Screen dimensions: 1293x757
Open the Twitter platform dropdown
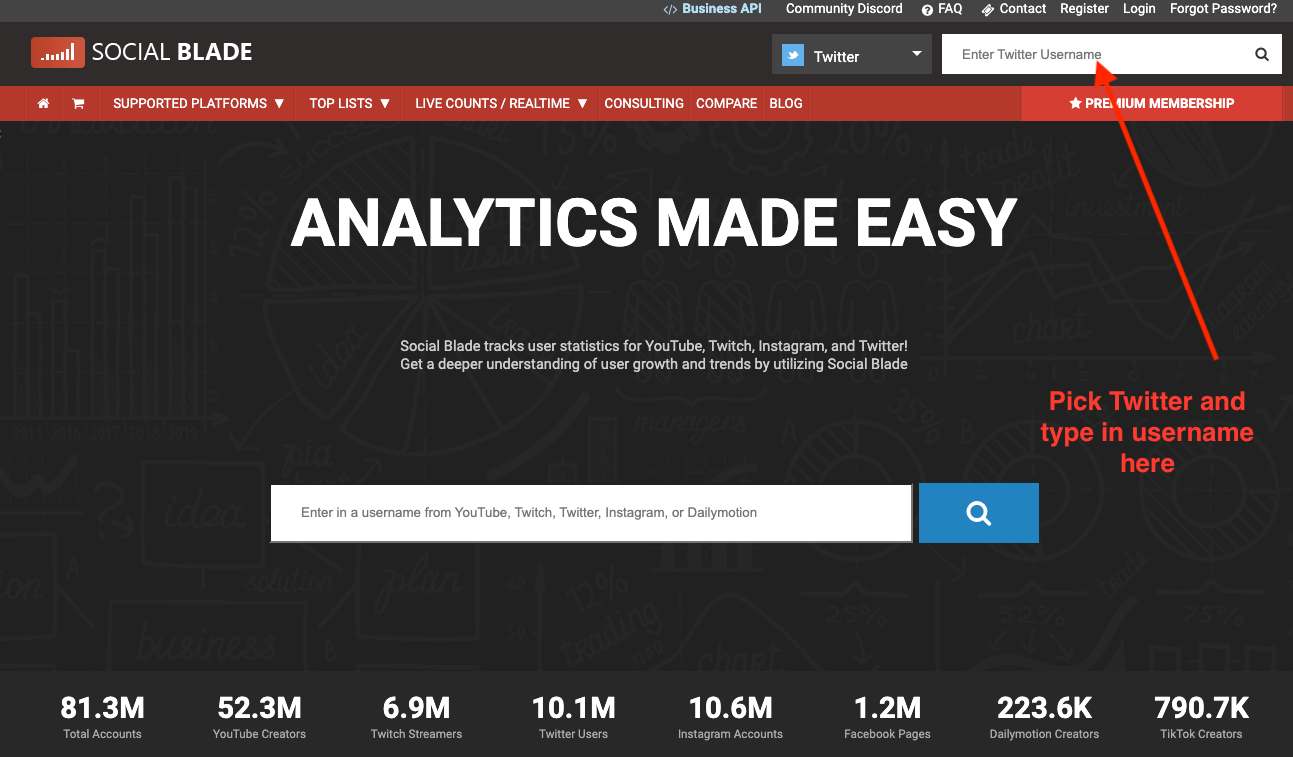pos(851,54)
